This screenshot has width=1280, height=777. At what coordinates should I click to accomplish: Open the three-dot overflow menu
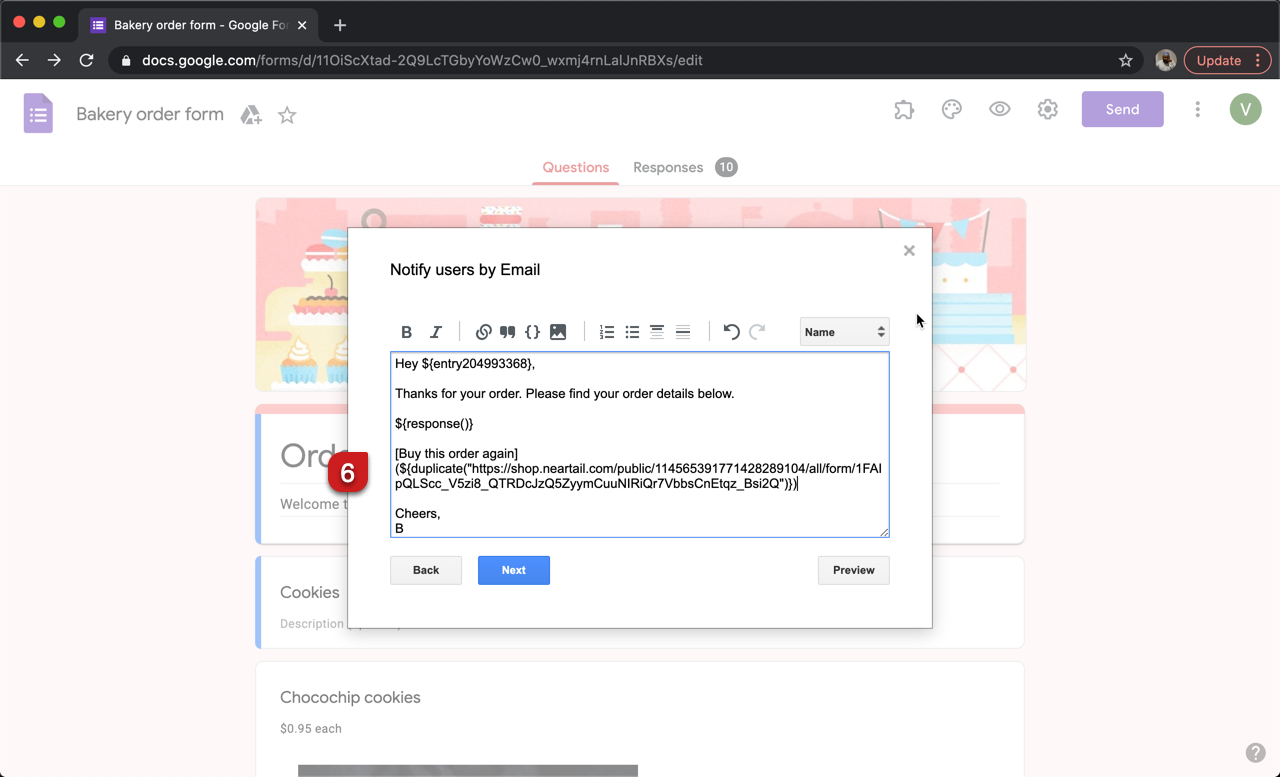(1197, 109)
